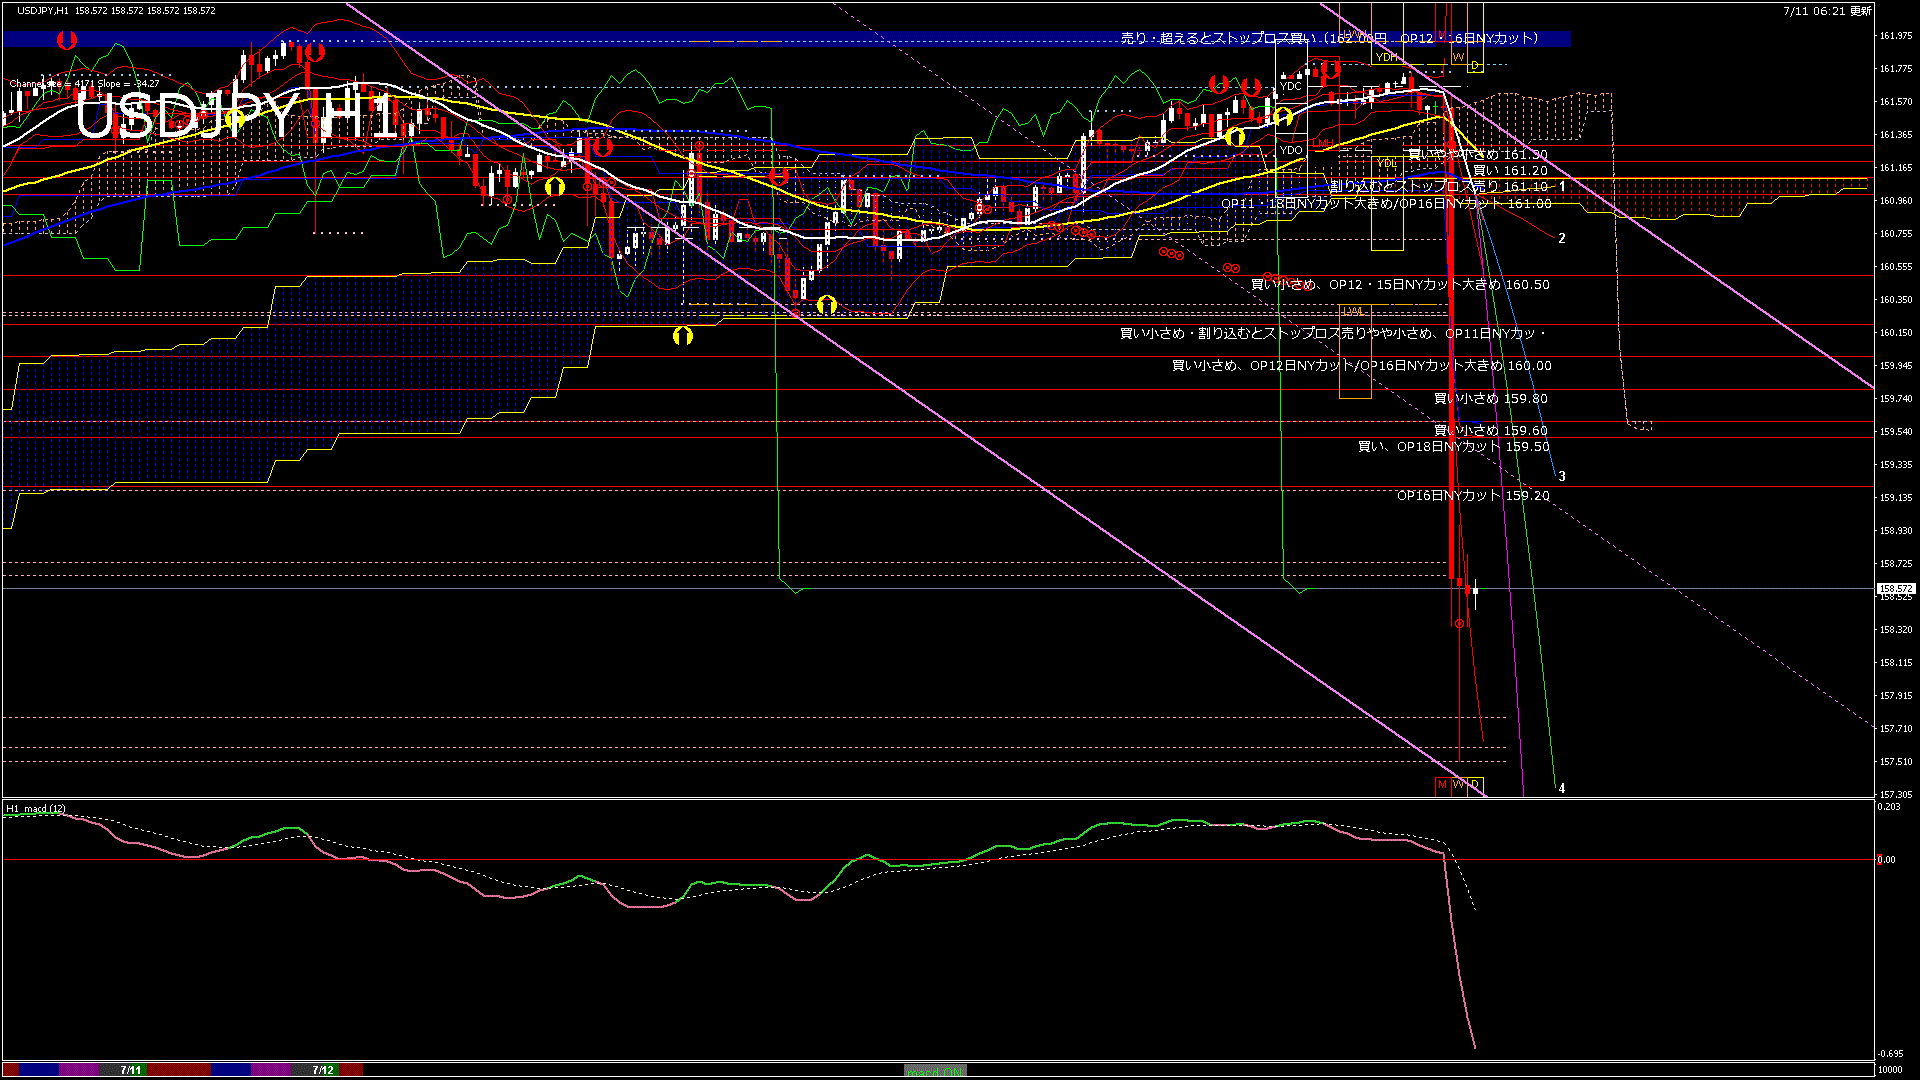Click the red circled marker below the latest candle

[1460, 624]
